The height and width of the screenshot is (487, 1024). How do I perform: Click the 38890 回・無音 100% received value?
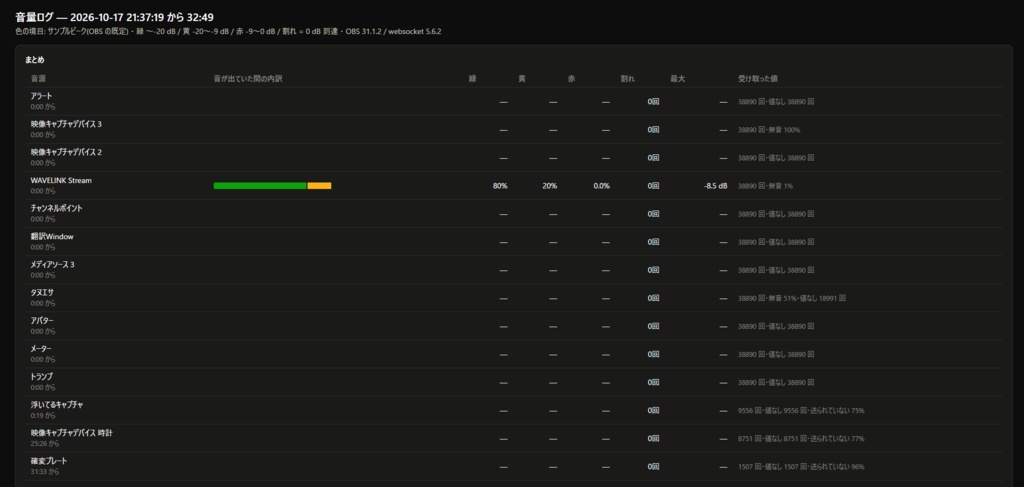[769, 130]
